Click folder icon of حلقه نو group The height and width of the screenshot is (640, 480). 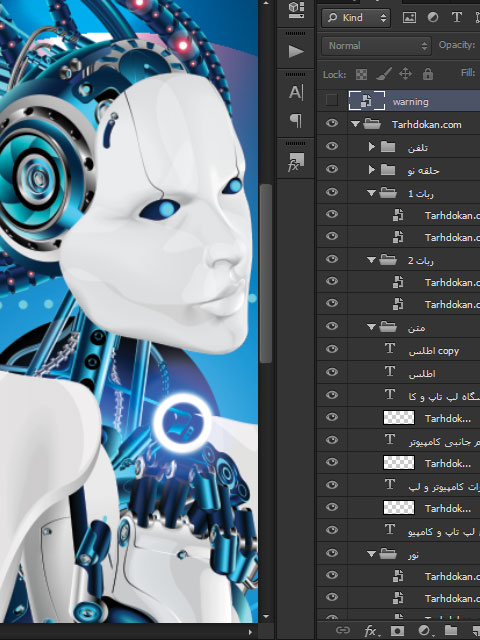click(388, 169)
